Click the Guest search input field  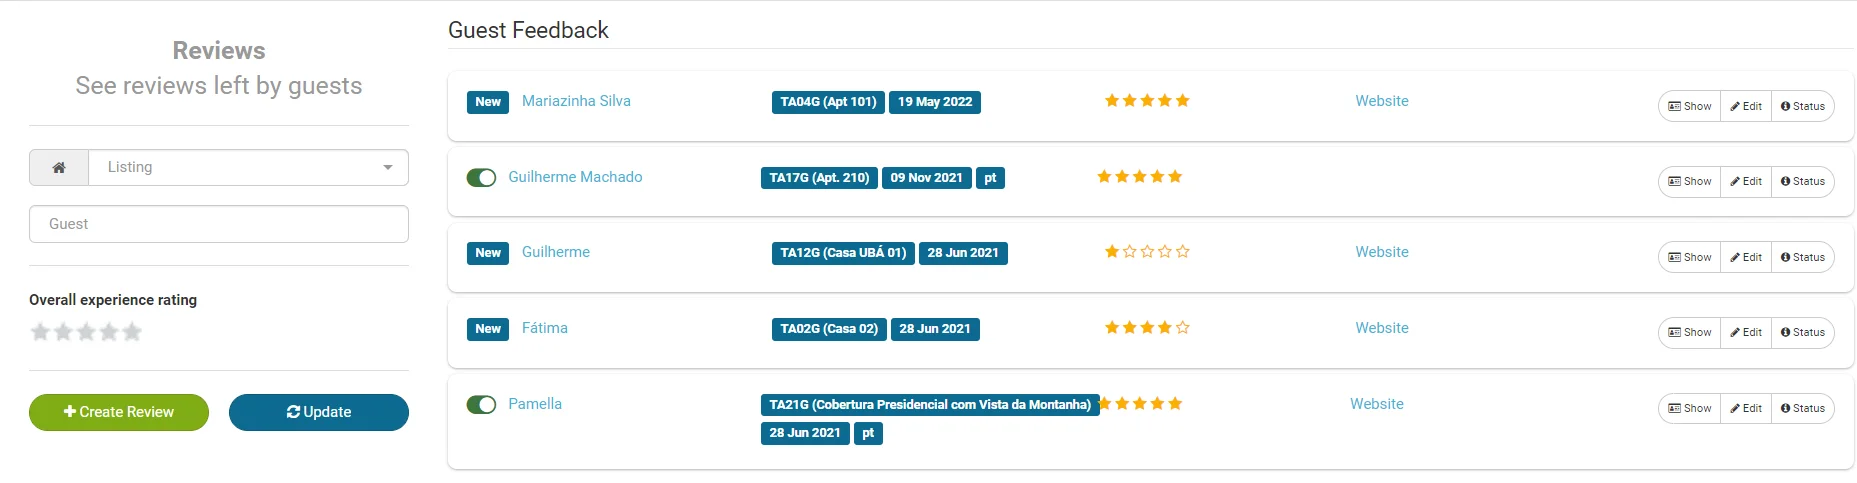coord(219,224)
